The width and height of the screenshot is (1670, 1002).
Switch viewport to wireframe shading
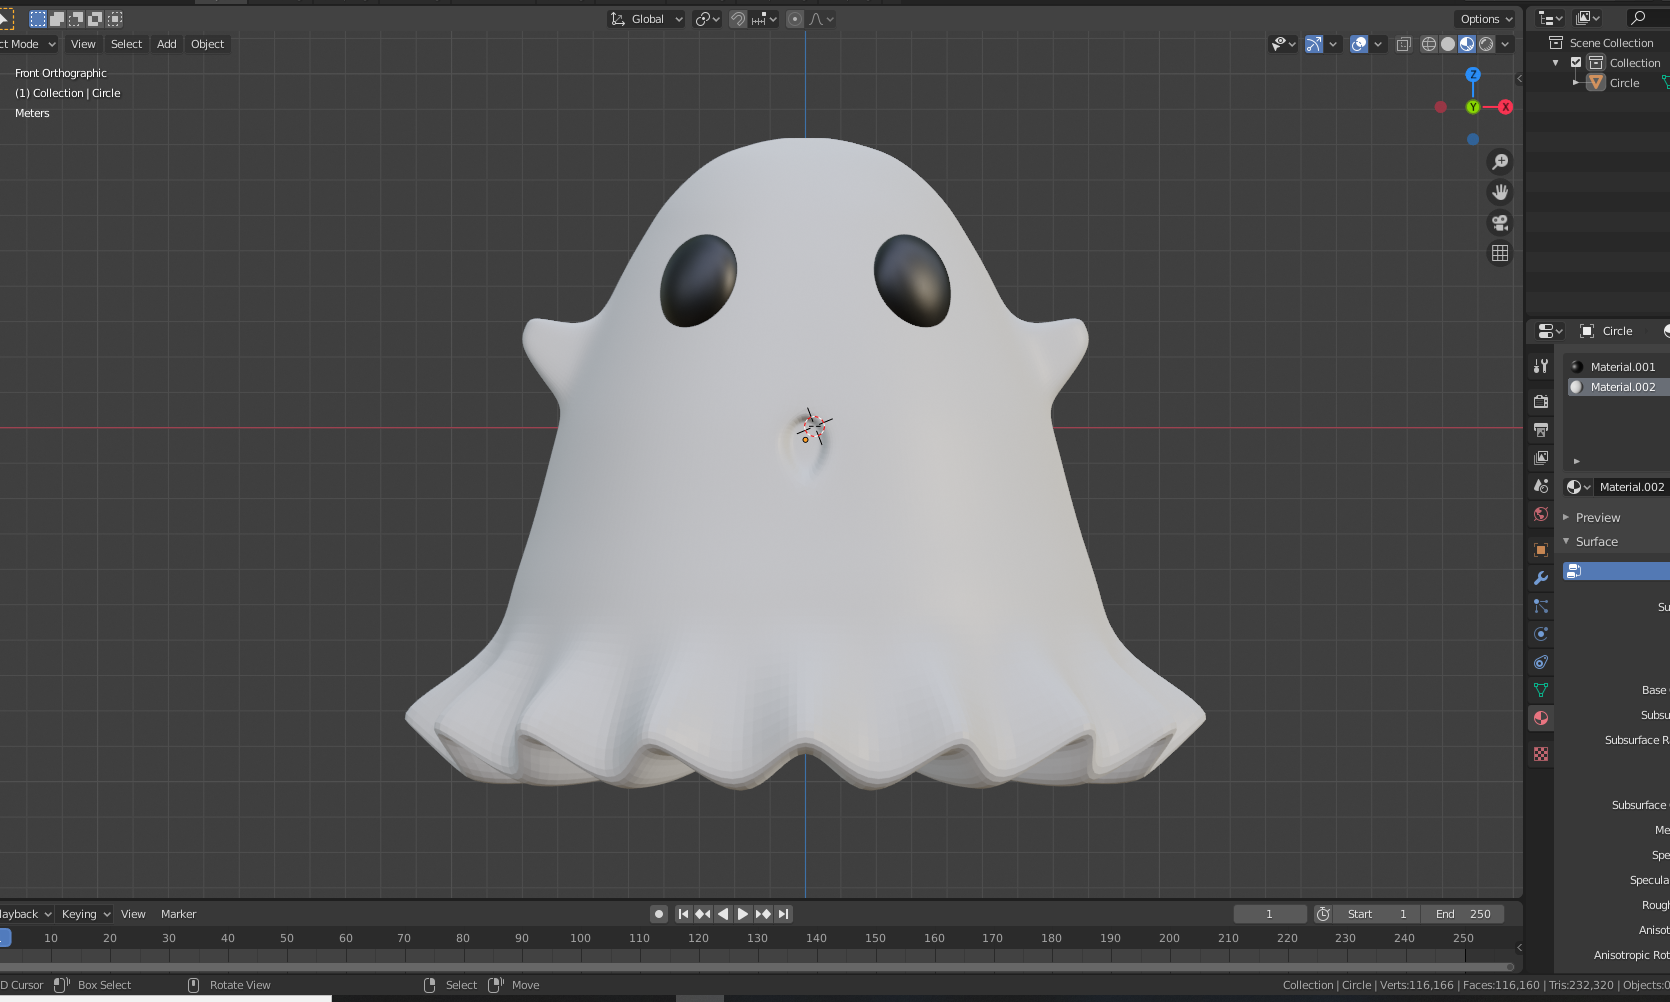[x=1428, y=44]
